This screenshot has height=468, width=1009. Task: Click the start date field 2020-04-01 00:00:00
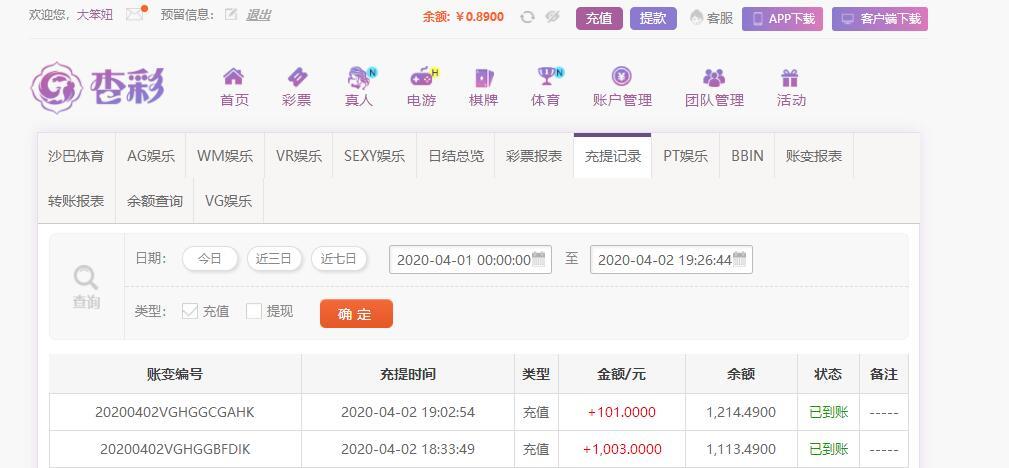(470, 259)
